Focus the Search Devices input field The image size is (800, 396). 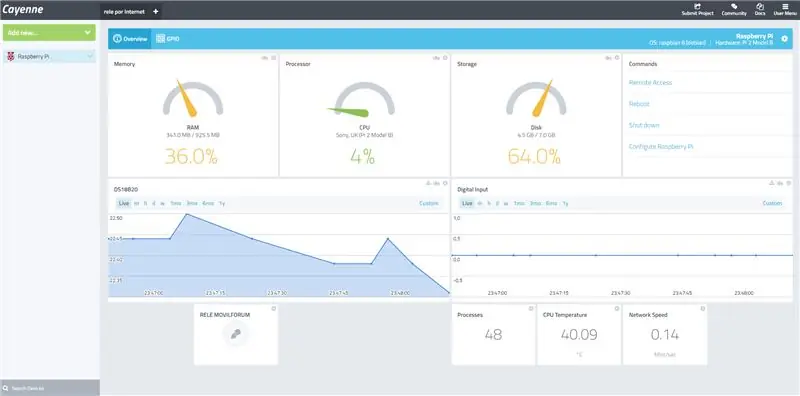click(x=50, y=388)
